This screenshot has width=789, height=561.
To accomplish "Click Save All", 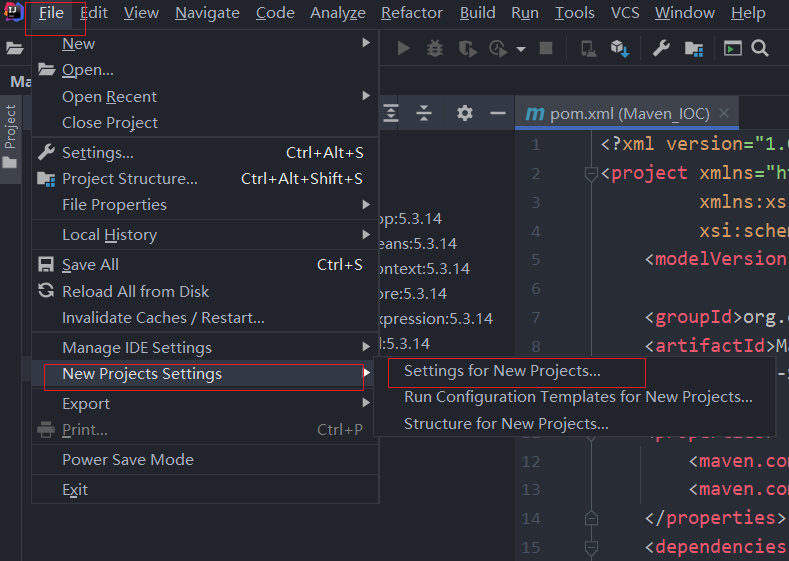I will pyautogui.click(x=205, y=265).
